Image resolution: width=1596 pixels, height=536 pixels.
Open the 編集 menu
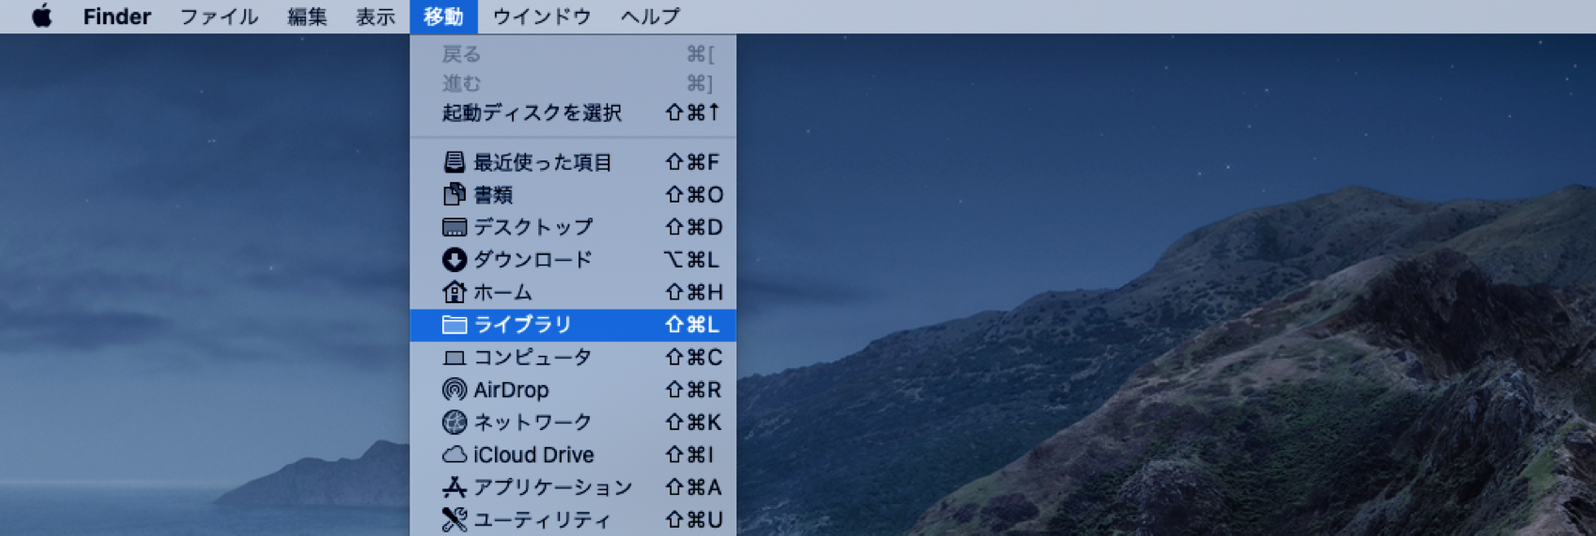tap(307, 16)
